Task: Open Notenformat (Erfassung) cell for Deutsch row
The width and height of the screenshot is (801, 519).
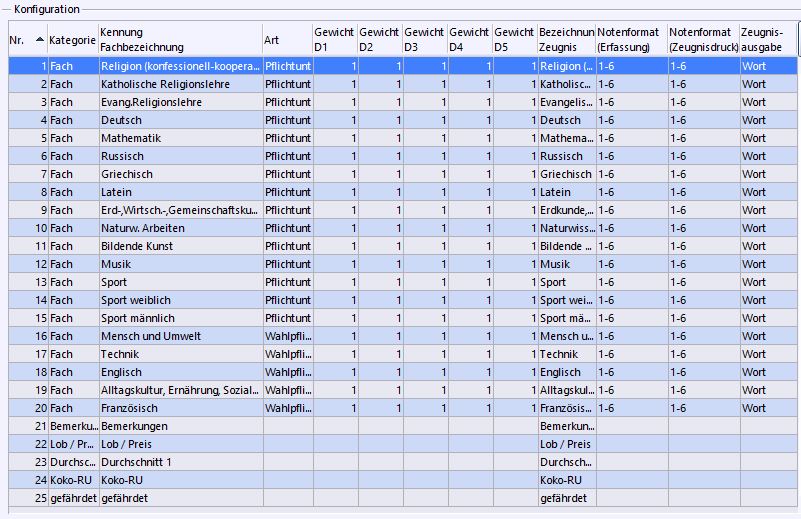Action: point(629,120)
